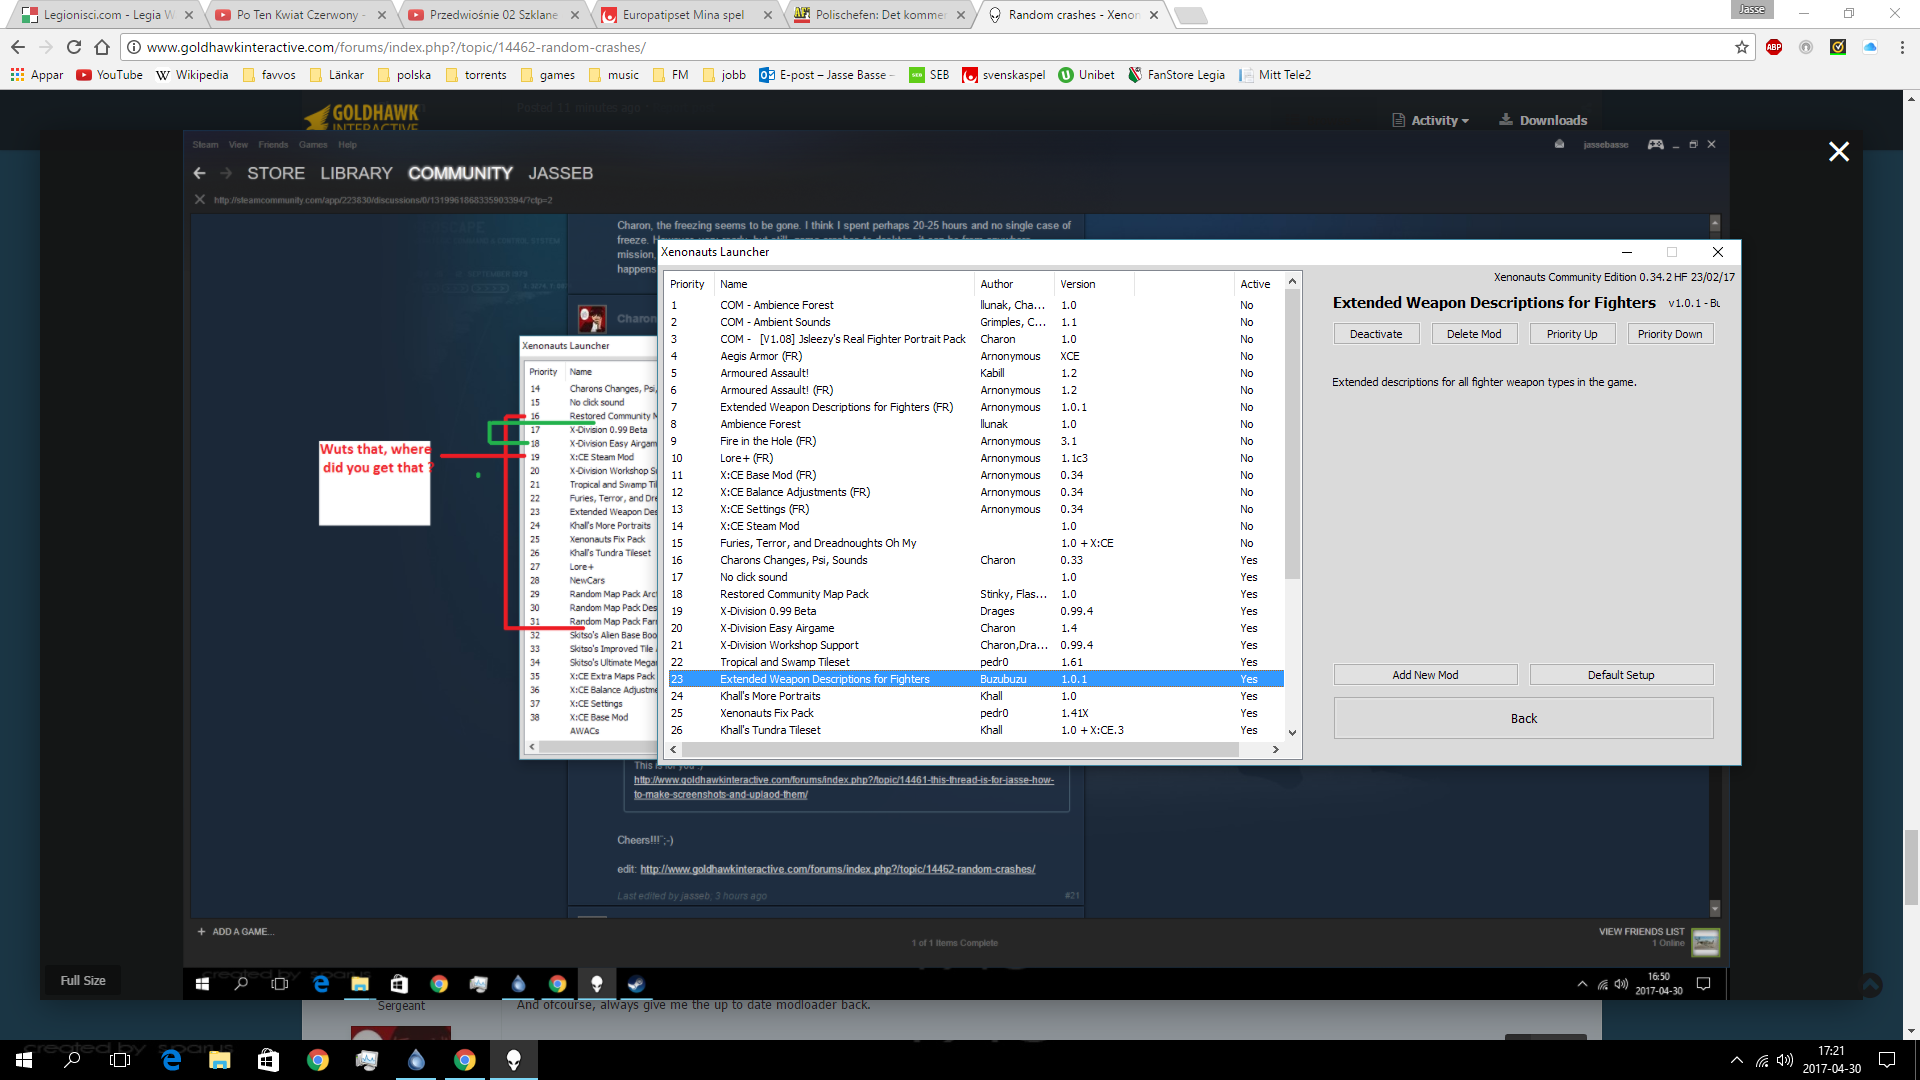The width and height of the screenshot is (1920, 1080).
Task: Reload the forum page
Action: click(x=74, y=47)
